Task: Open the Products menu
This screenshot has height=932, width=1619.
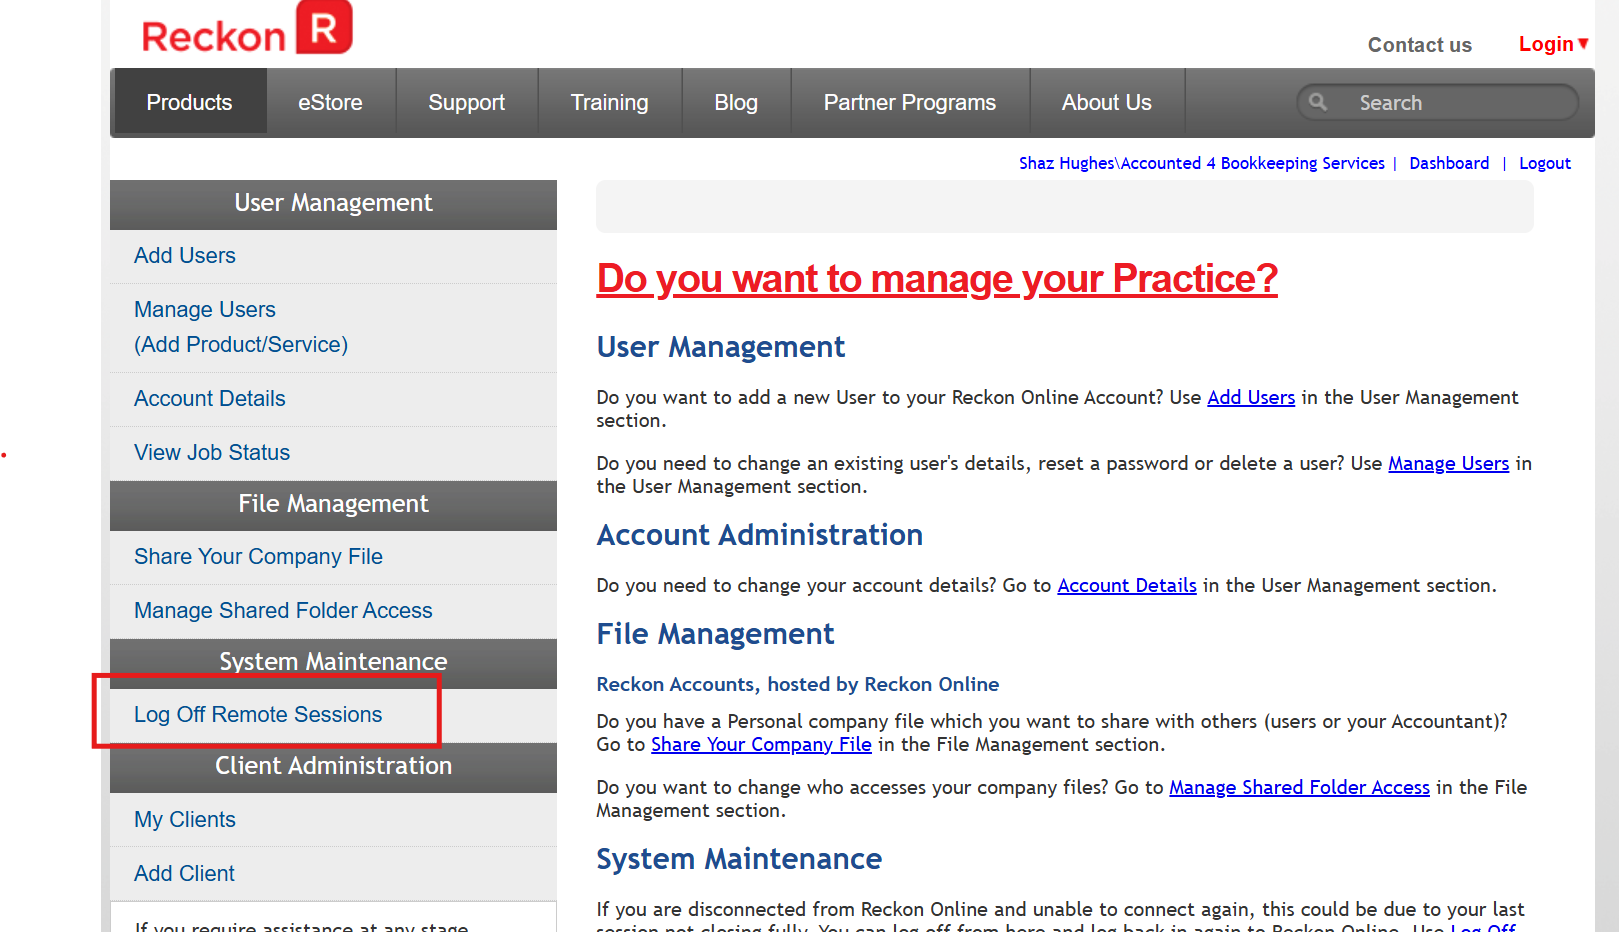Action: [x=189, y=102]
